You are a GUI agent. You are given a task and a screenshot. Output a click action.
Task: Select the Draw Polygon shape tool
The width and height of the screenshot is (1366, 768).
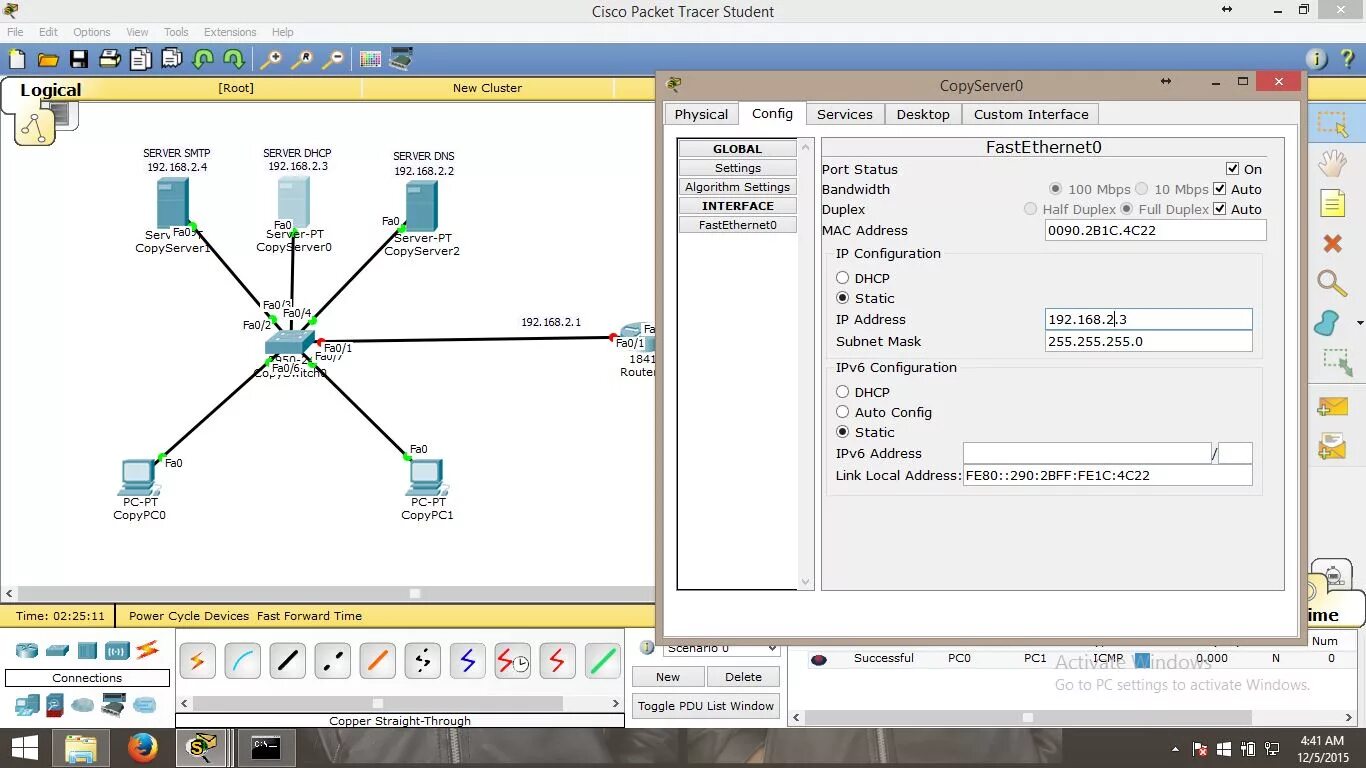[1327, 323]
